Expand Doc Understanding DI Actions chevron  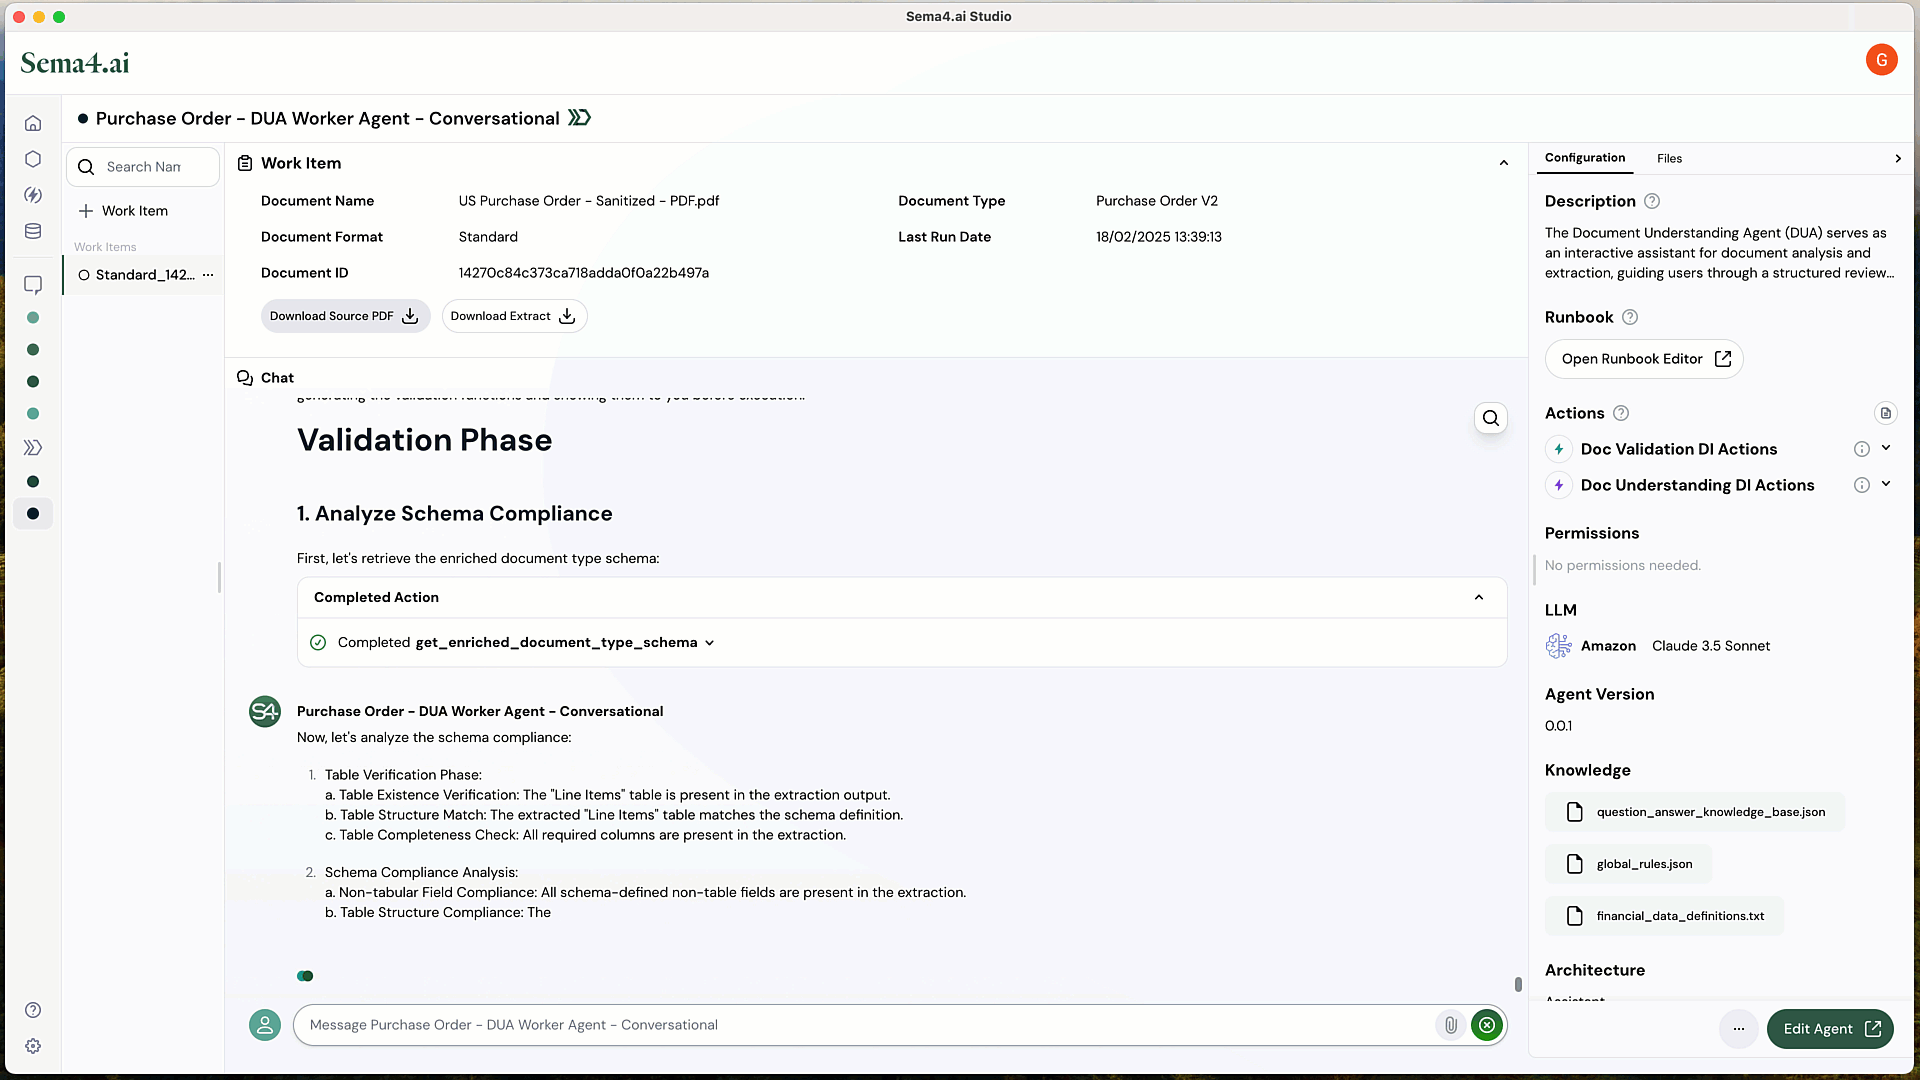tap(1886, 484)
